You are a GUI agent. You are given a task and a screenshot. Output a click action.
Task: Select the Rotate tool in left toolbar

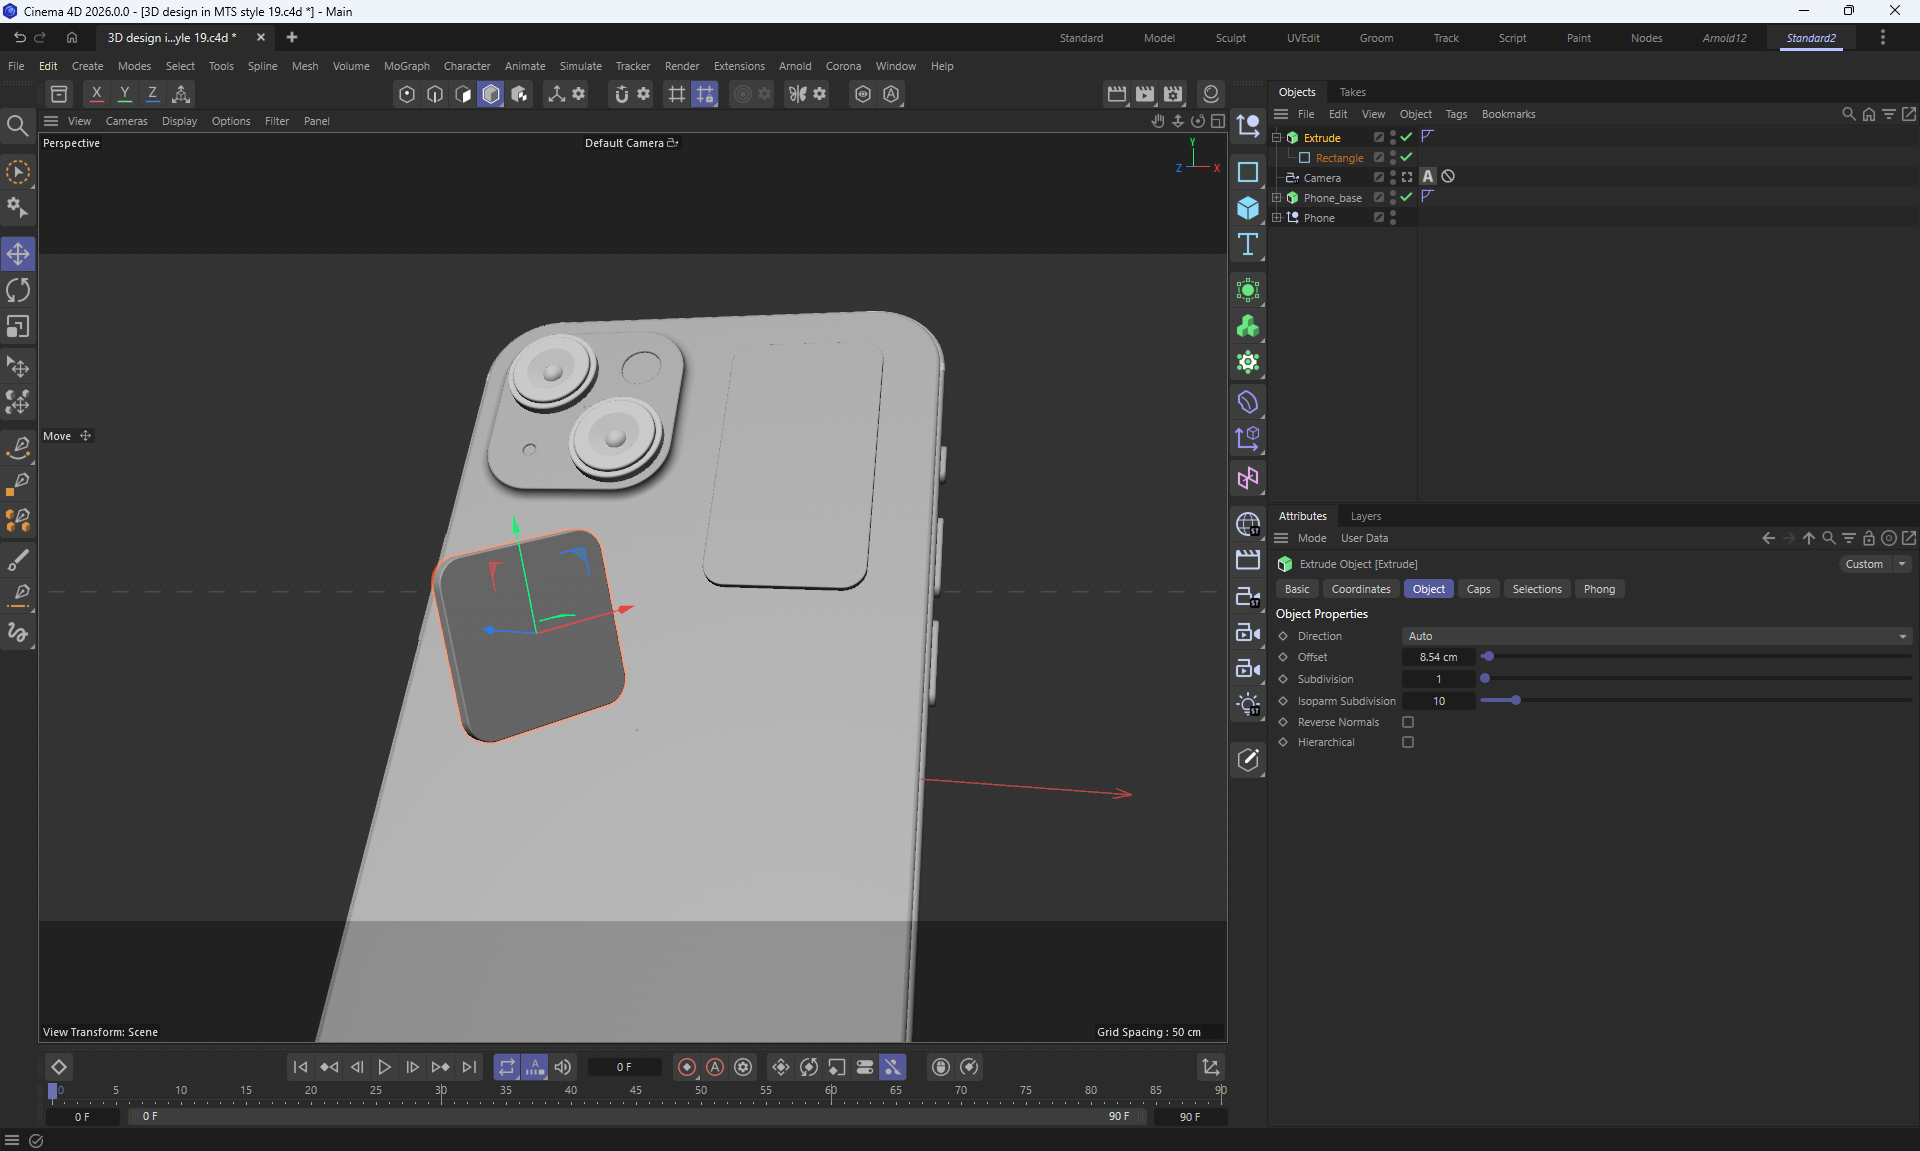18,290
